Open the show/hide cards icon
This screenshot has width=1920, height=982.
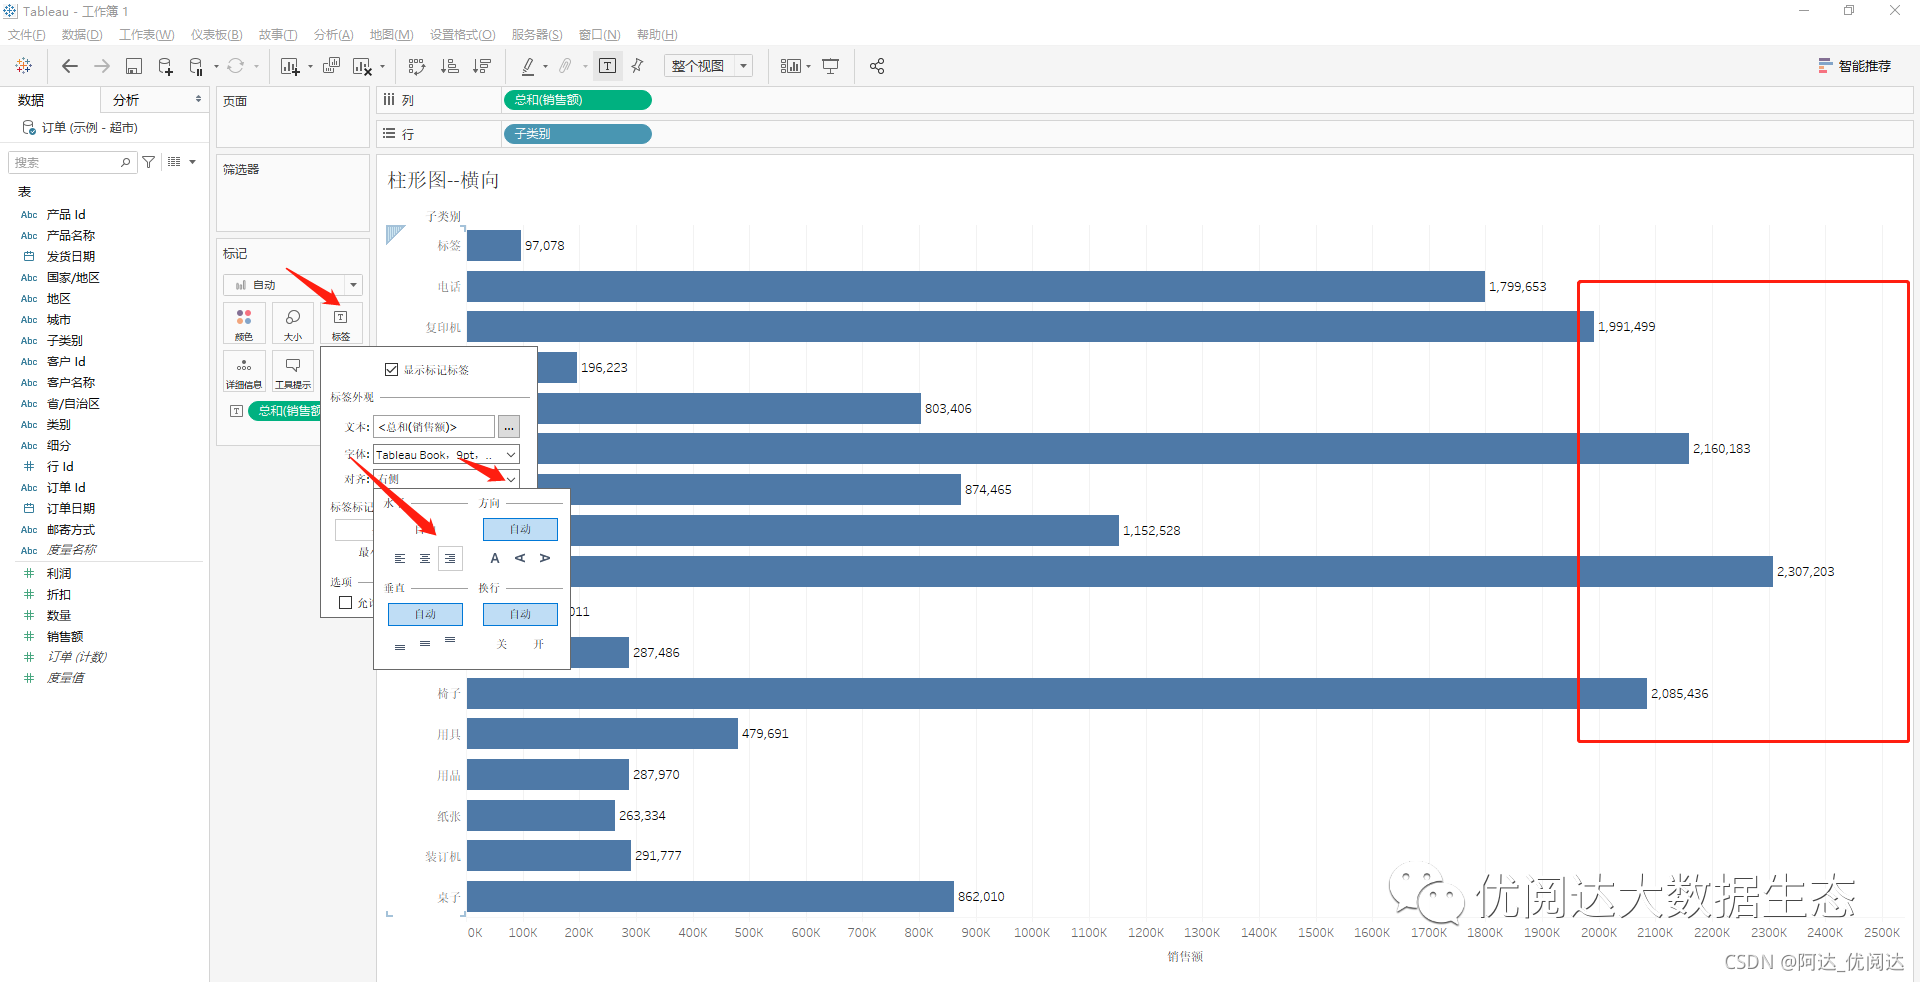(x=790, y=66)
